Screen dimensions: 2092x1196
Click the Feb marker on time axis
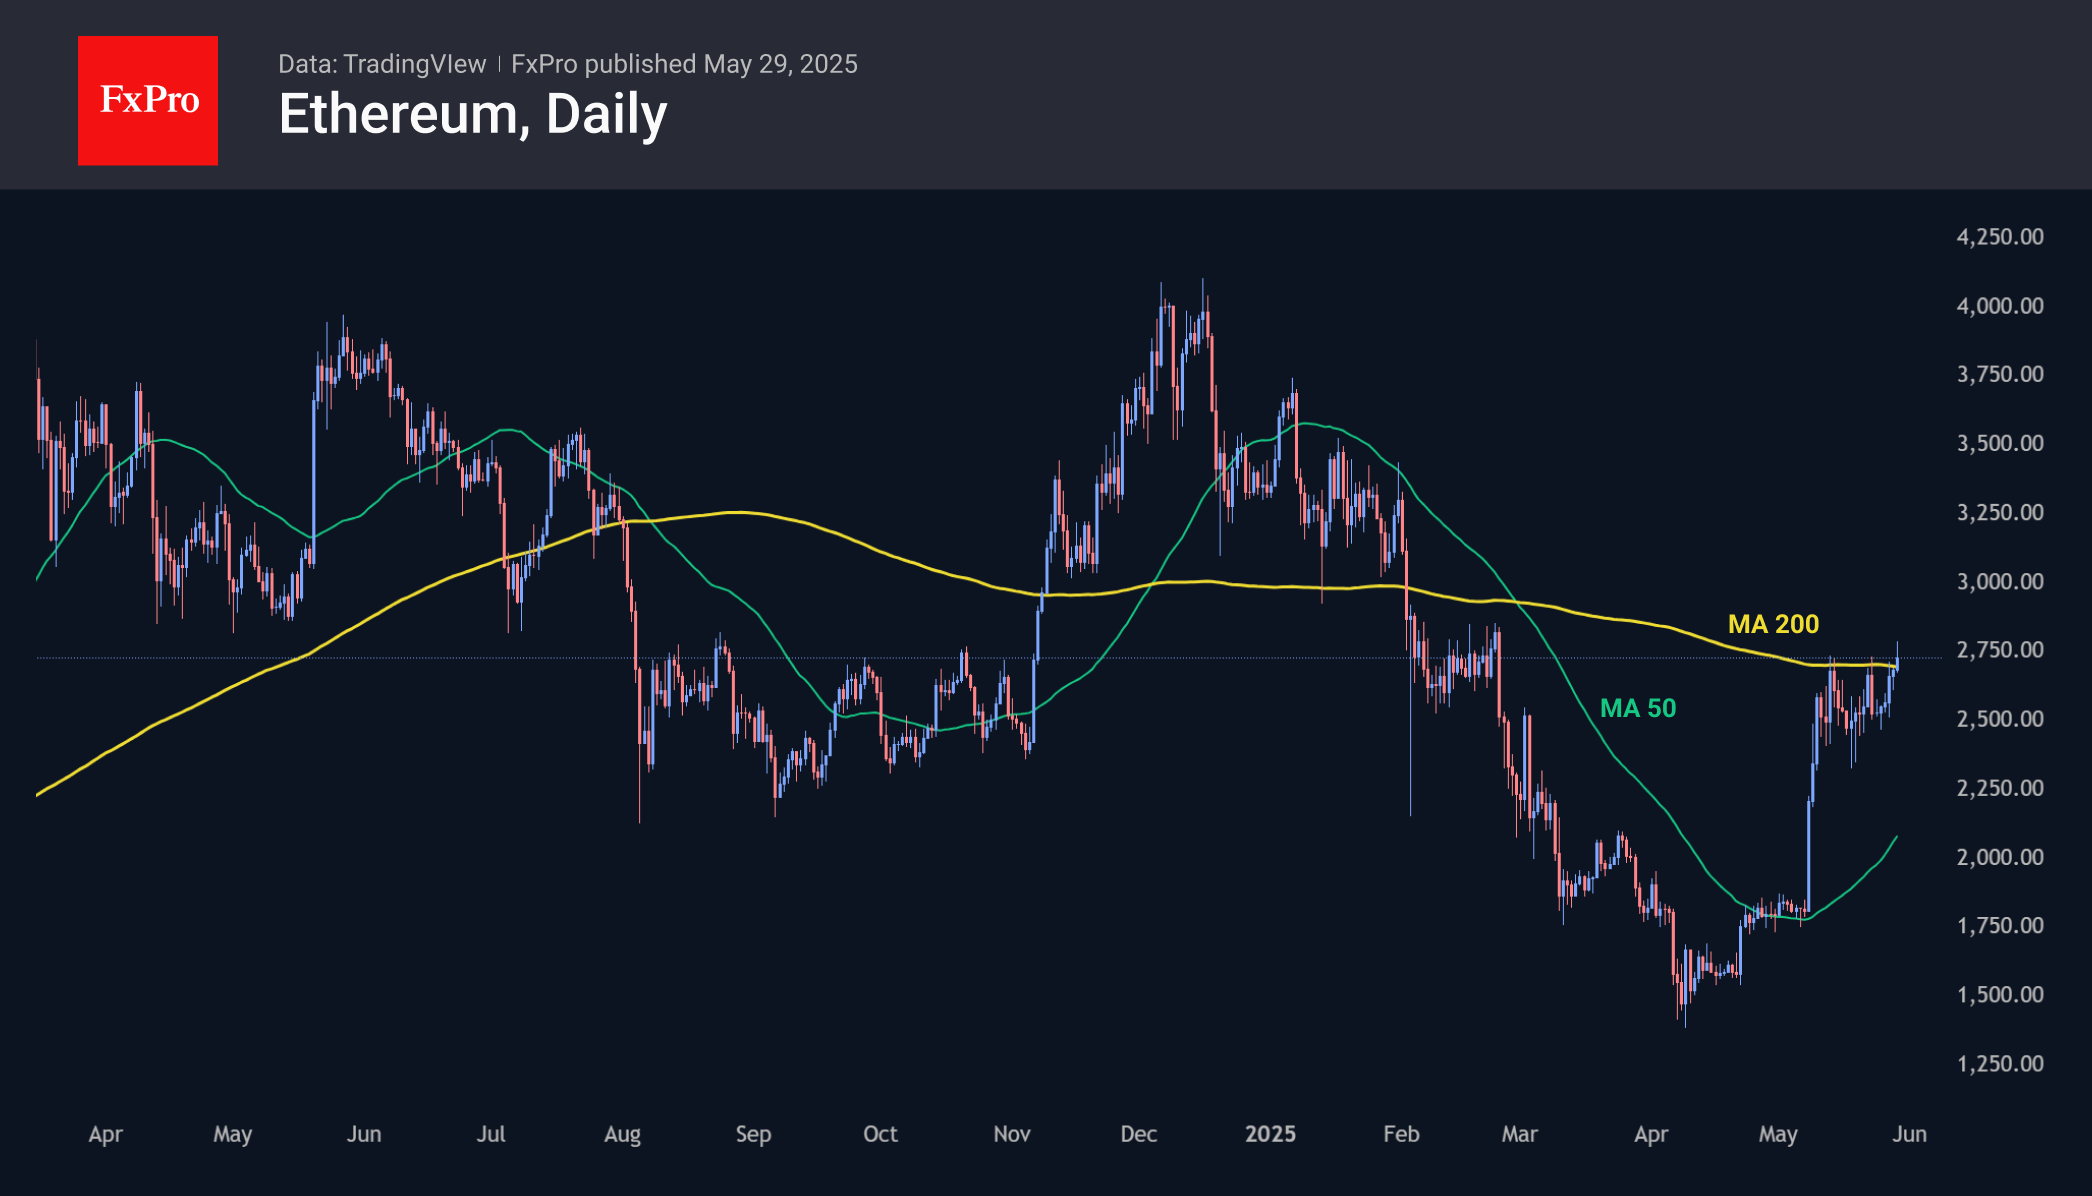pyautogui.click(x=1401, y=1134)
